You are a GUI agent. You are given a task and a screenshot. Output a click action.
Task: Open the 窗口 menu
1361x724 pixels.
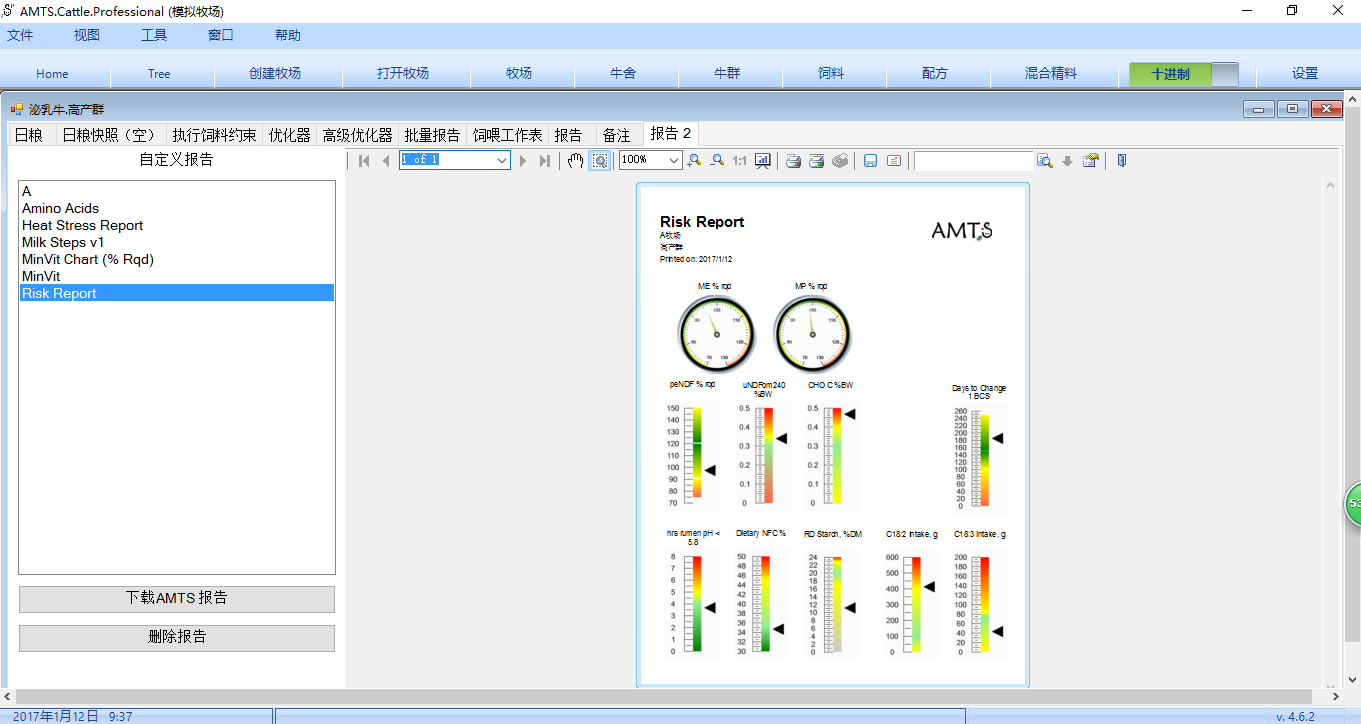click(x=221, y=35)
